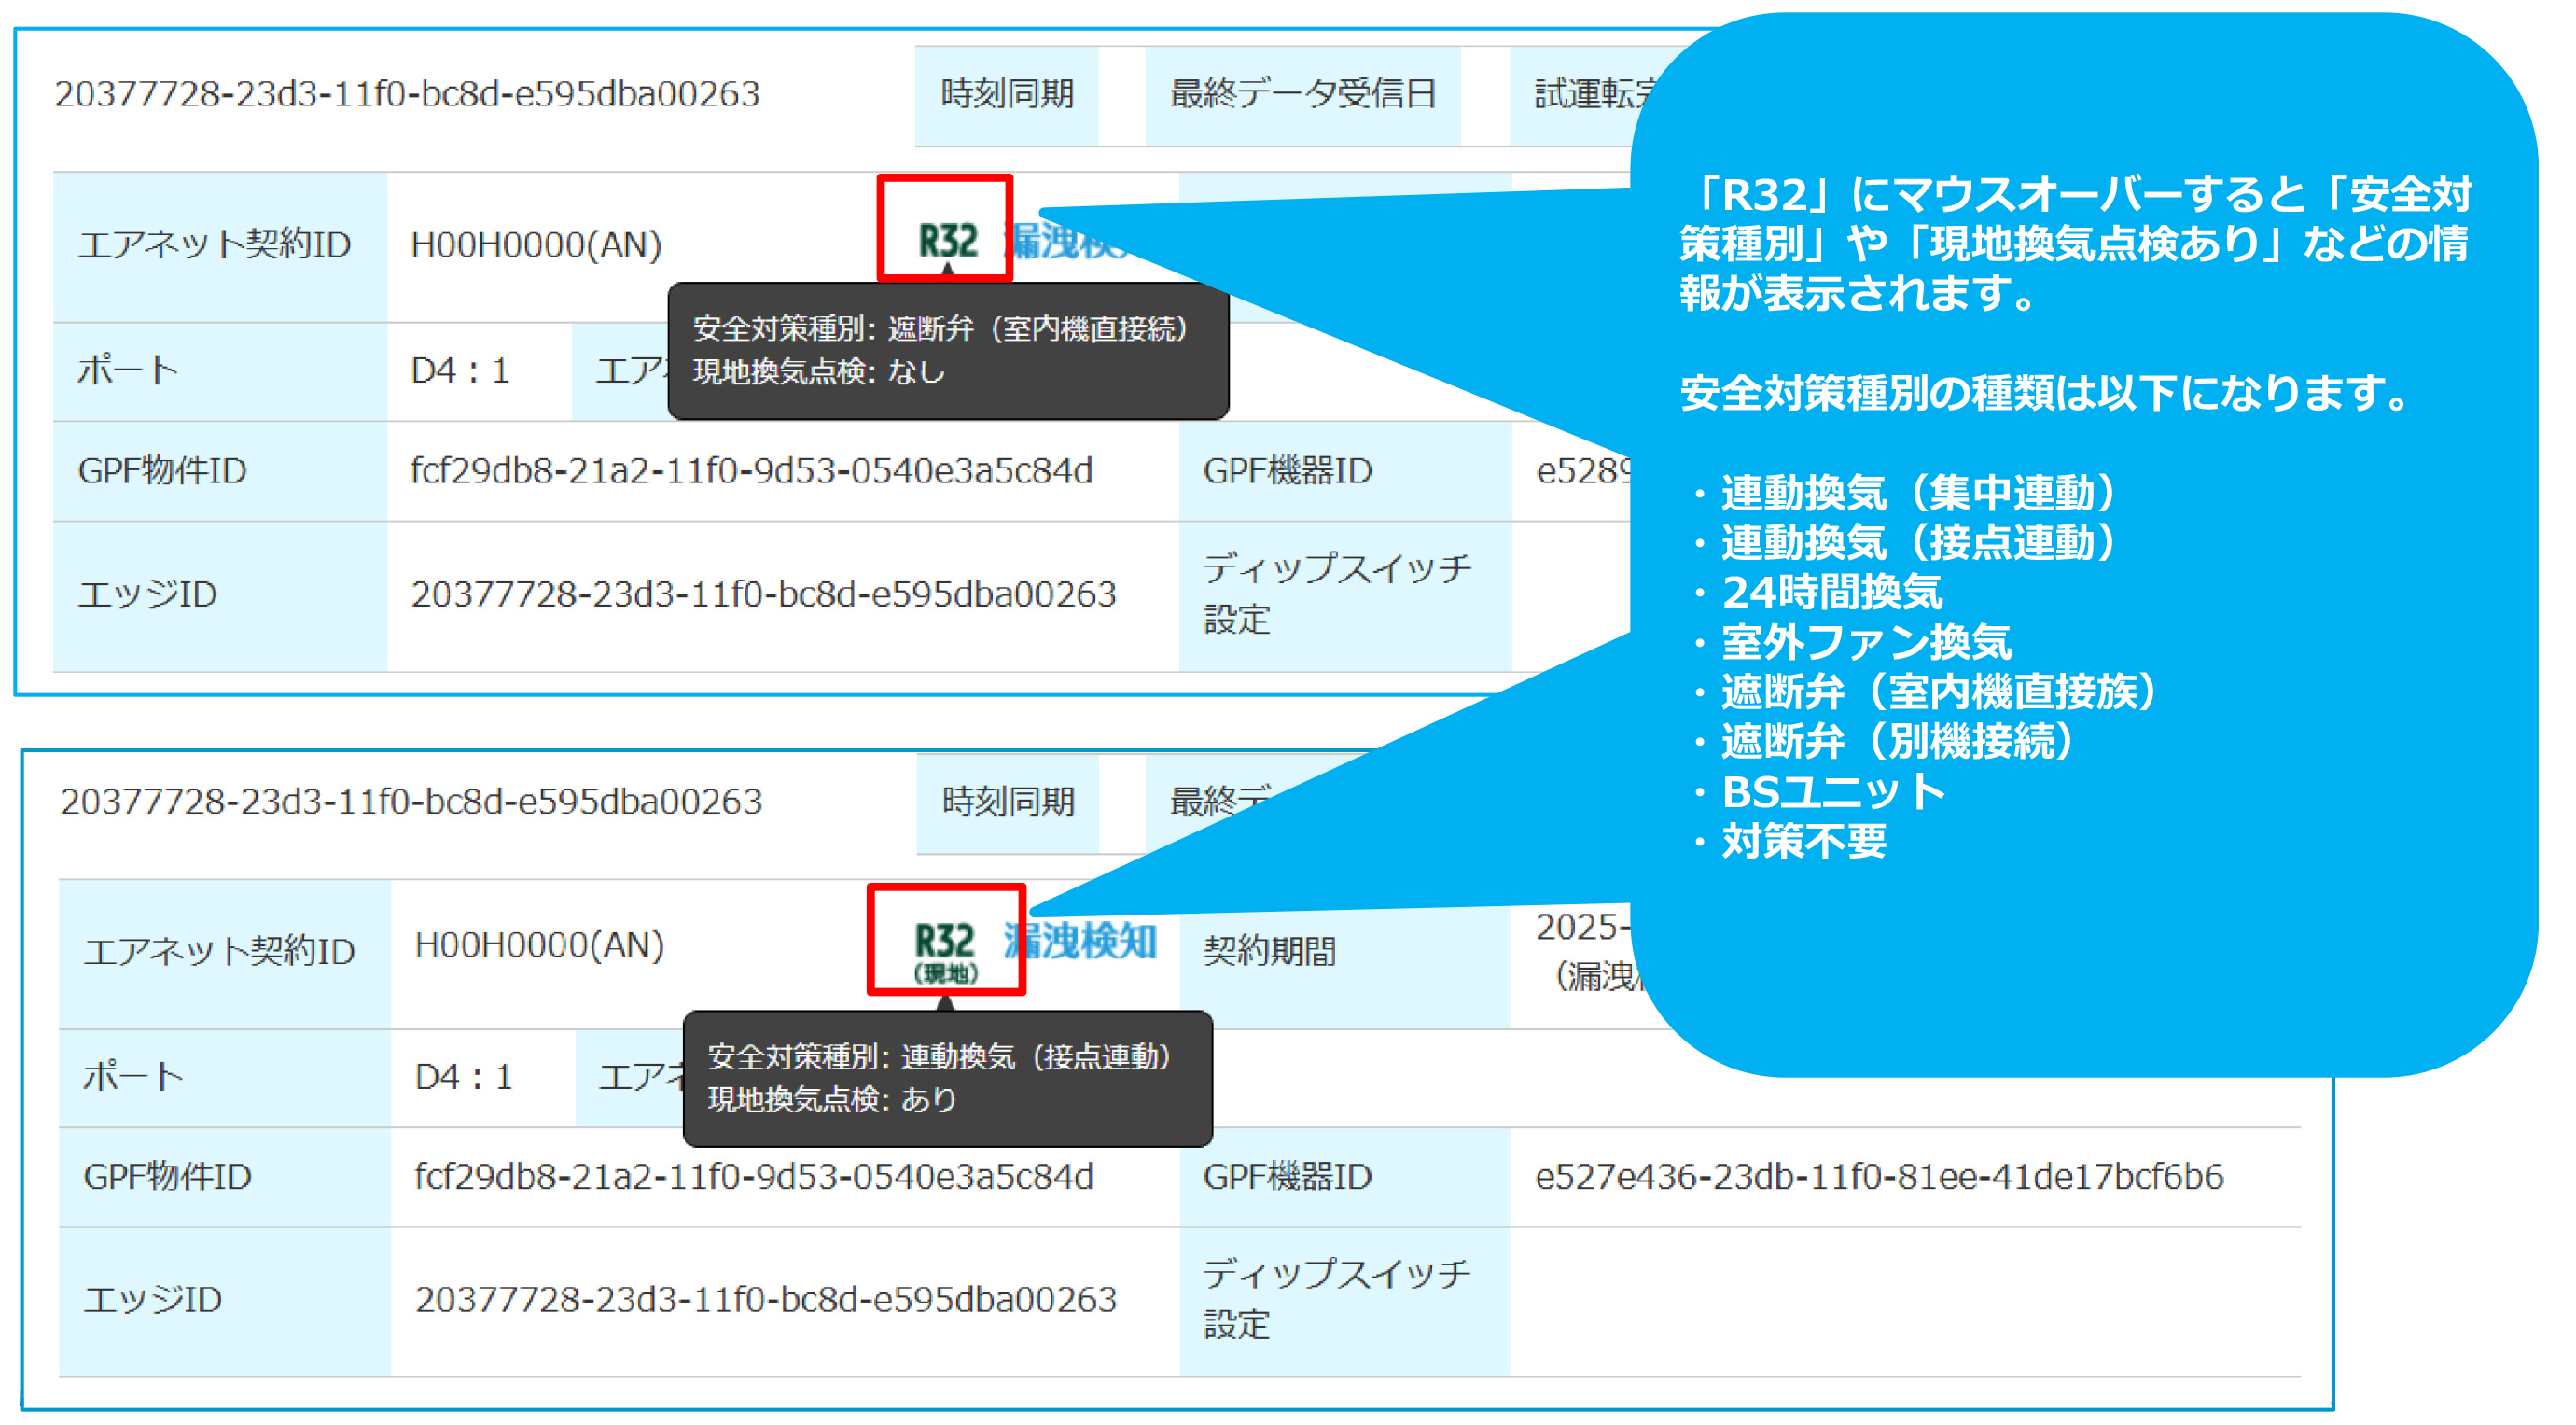Click the H00H0000(AN) contract ID in the lower panel
The width and height of the screenshot is (2576, 1425).
point(539,945)
